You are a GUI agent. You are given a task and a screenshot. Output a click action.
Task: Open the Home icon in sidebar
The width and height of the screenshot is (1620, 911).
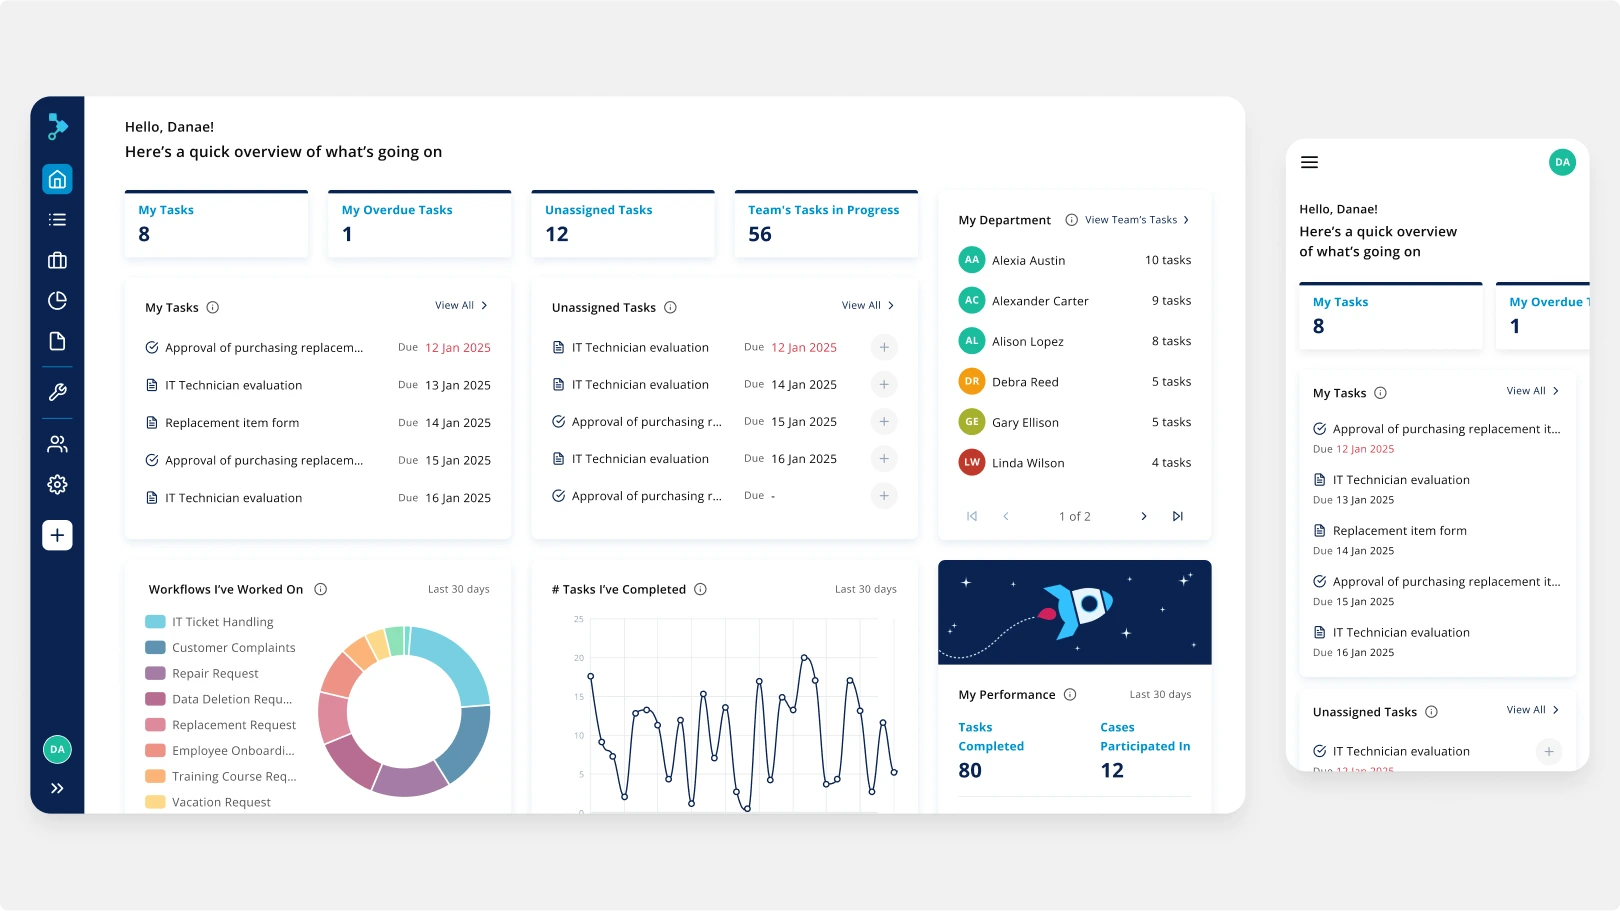57,179
